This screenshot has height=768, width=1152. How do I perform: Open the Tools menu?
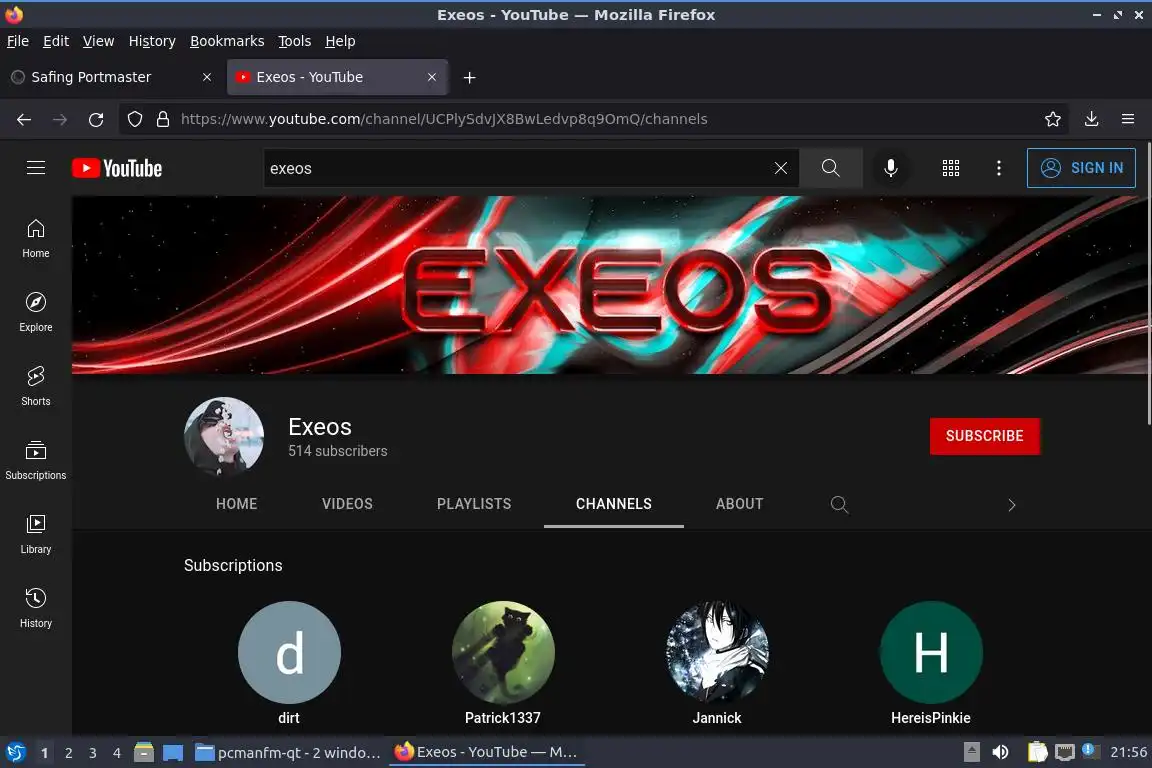(x=295, y=41)
